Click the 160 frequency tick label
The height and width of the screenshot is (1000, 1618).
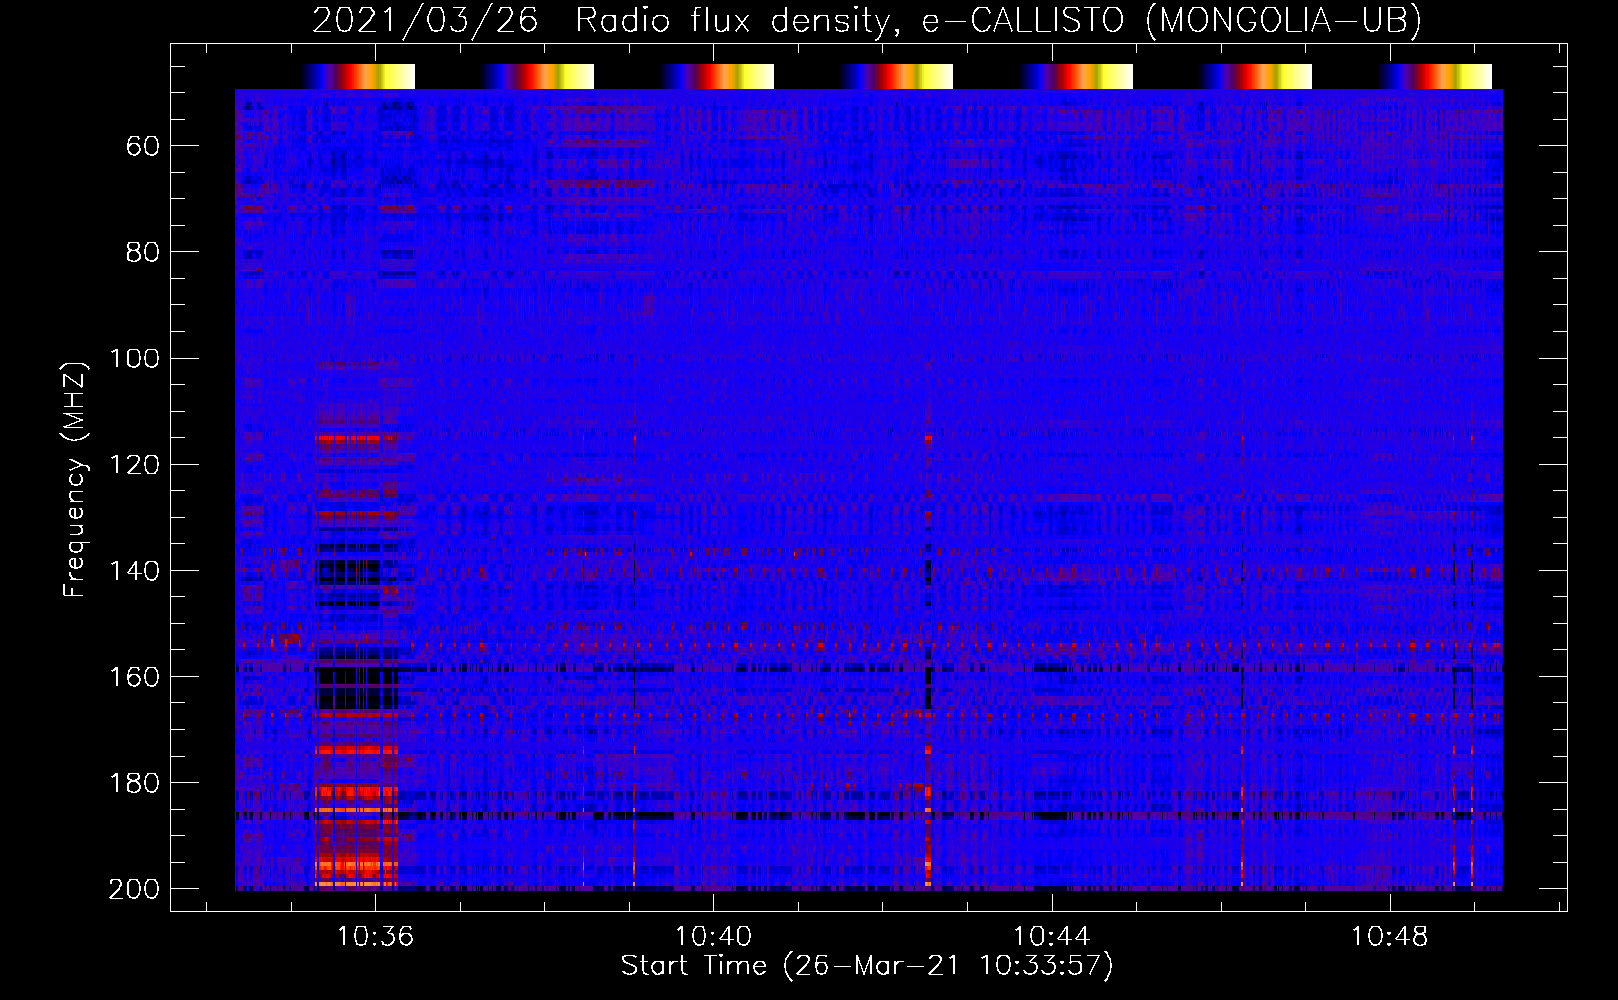(134, 677)
